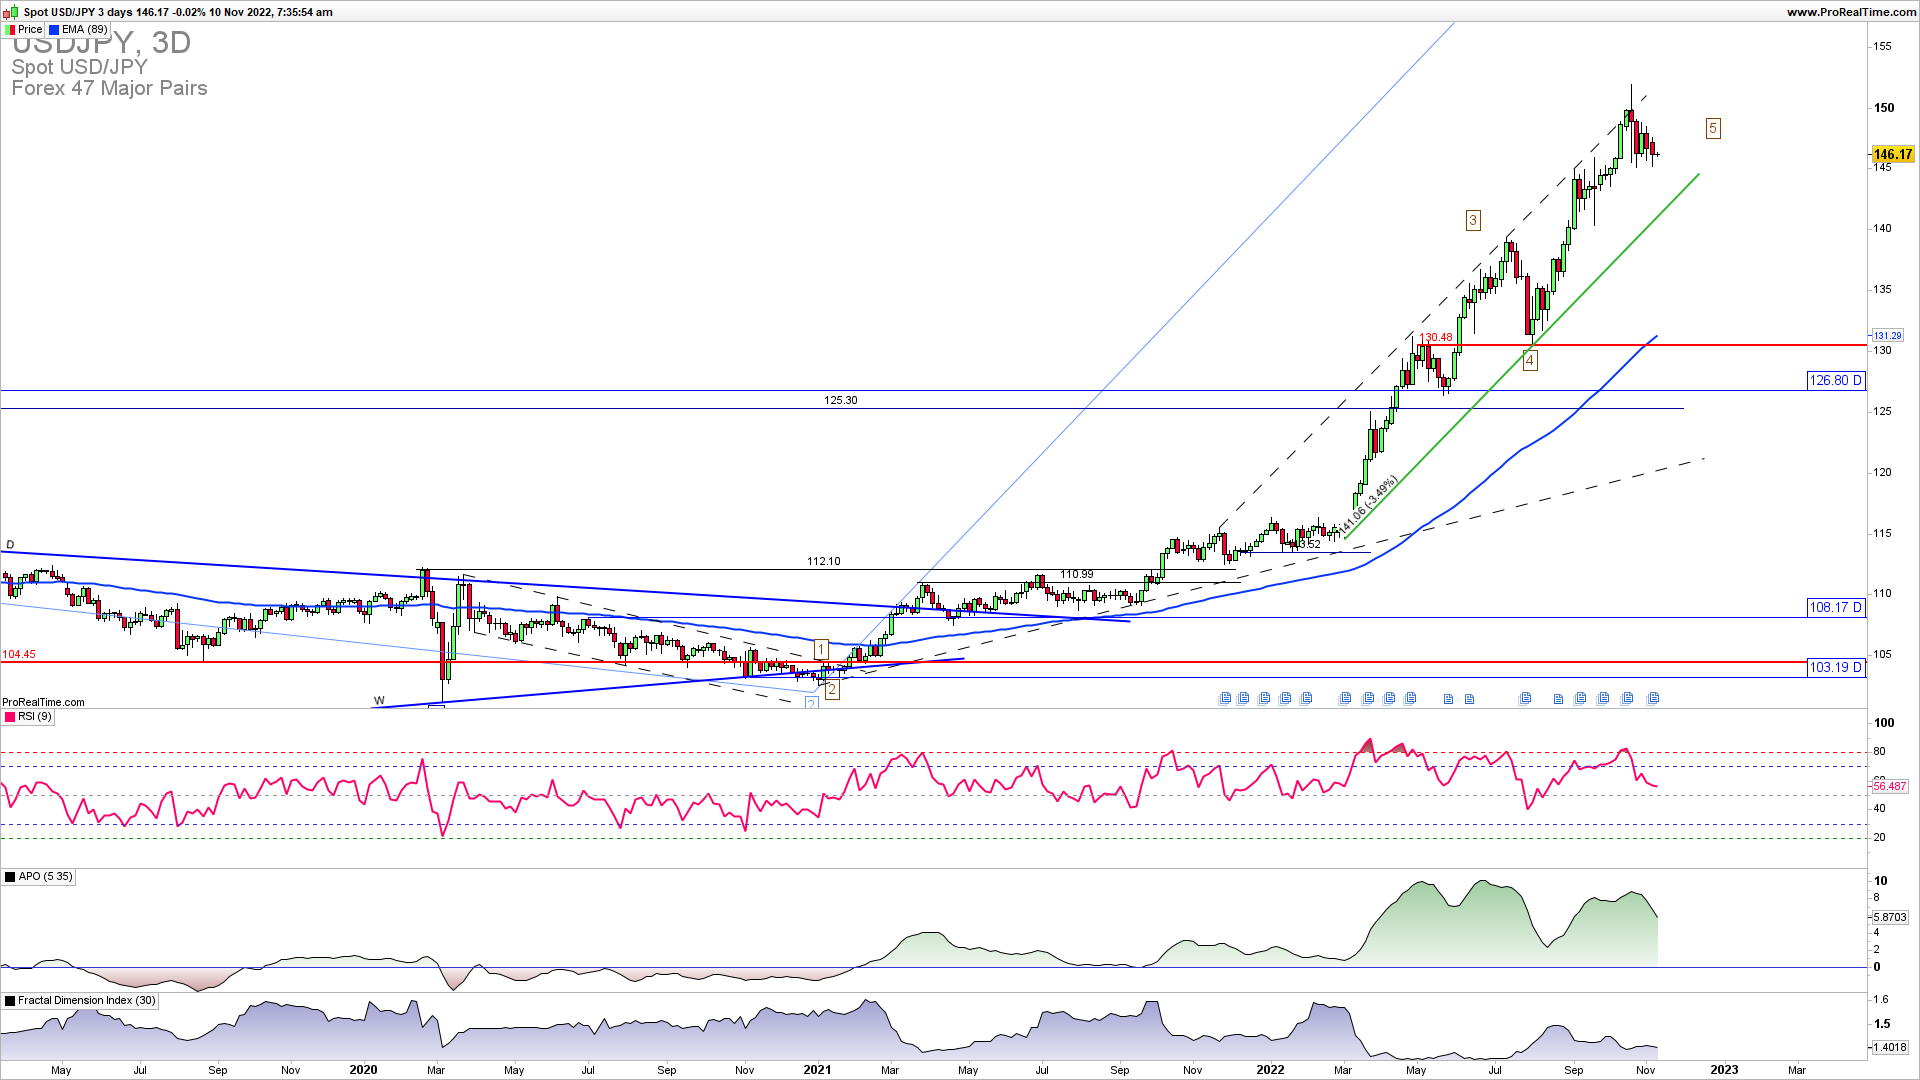Click the Price red-green color swatch

(x=10, y=30)
